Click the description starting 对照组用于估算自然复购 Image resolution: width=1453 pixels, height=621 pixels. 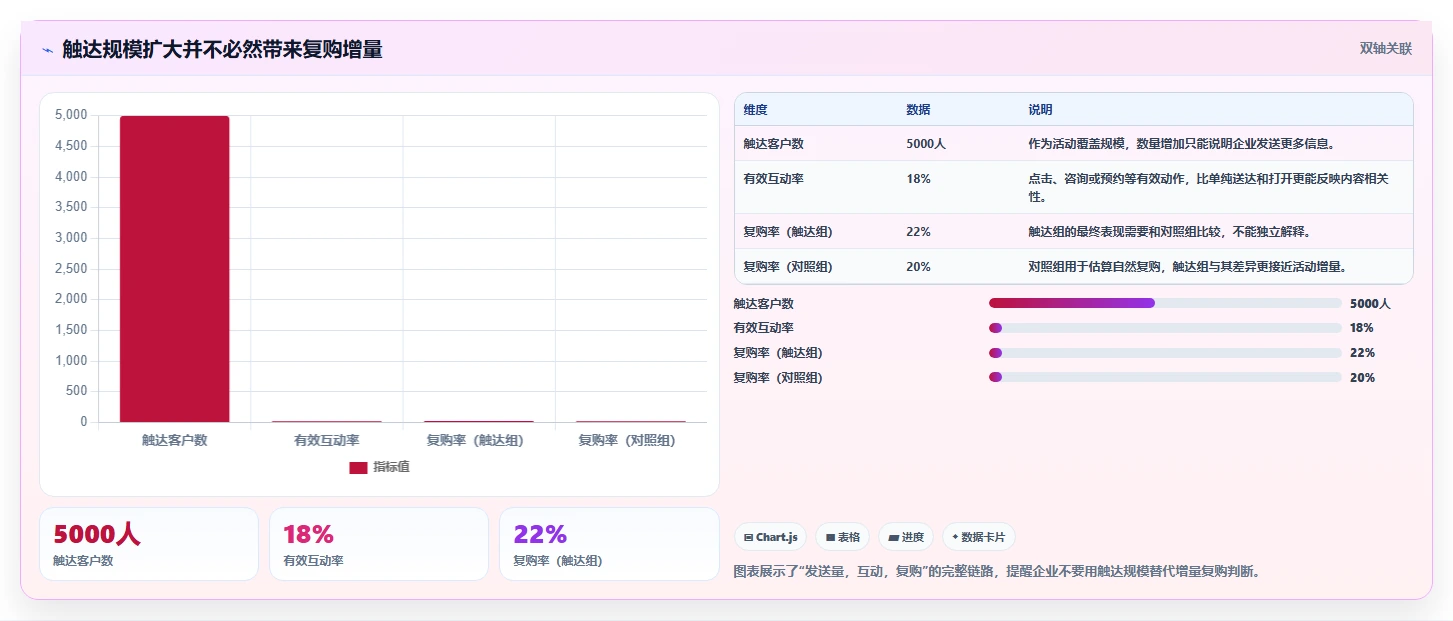(1187, 267)
